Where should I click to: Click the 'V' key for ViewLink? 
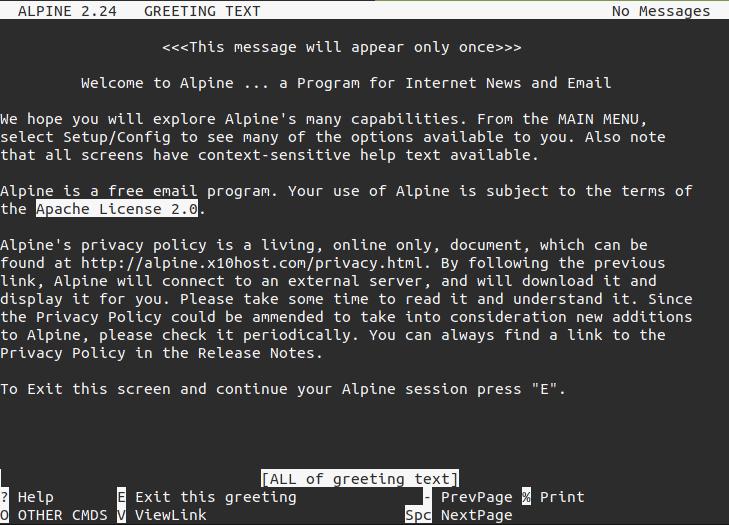pos(121,515)
